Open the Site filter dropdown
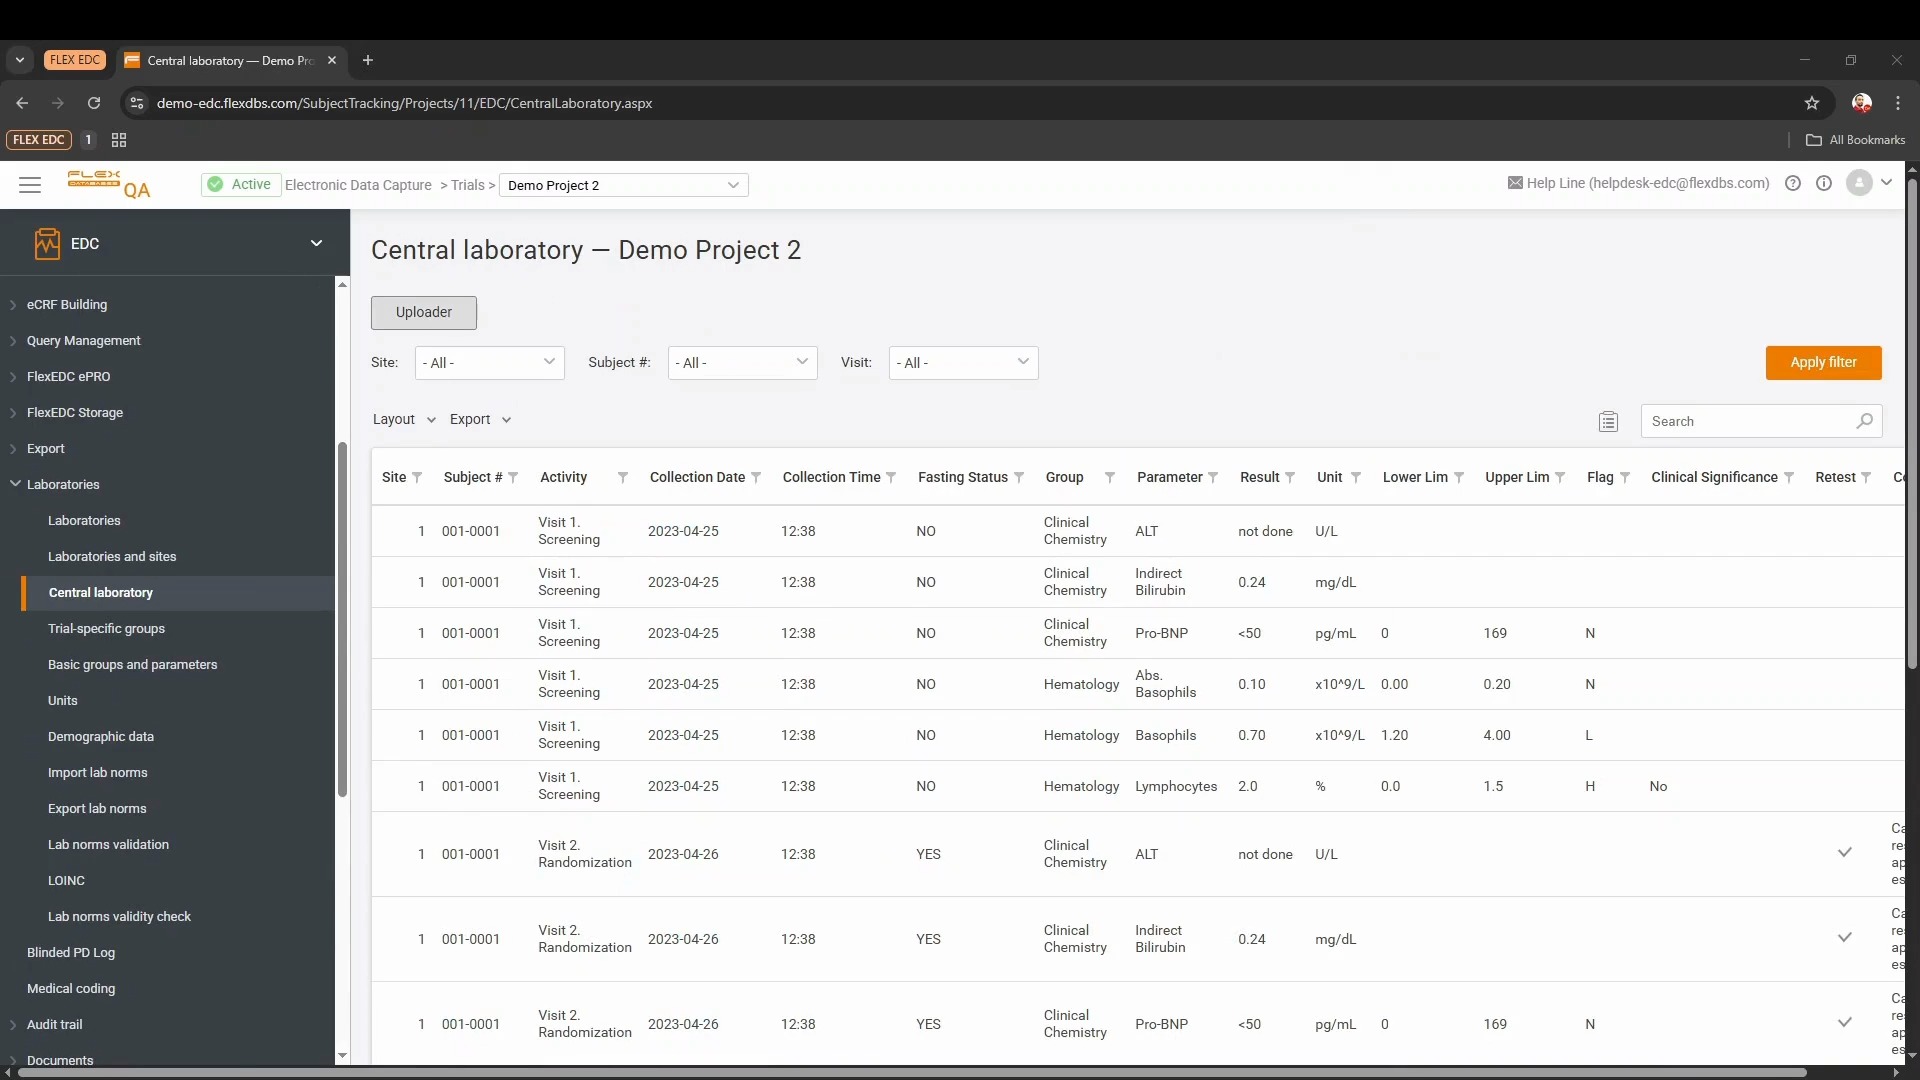 [489, 363]
